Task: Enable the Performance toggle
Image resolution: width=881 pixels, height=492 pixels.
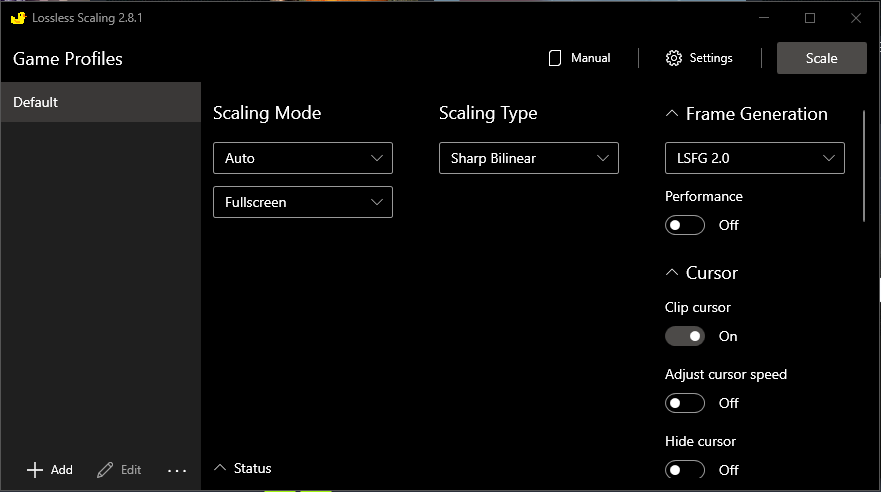Action: (685, 225)
